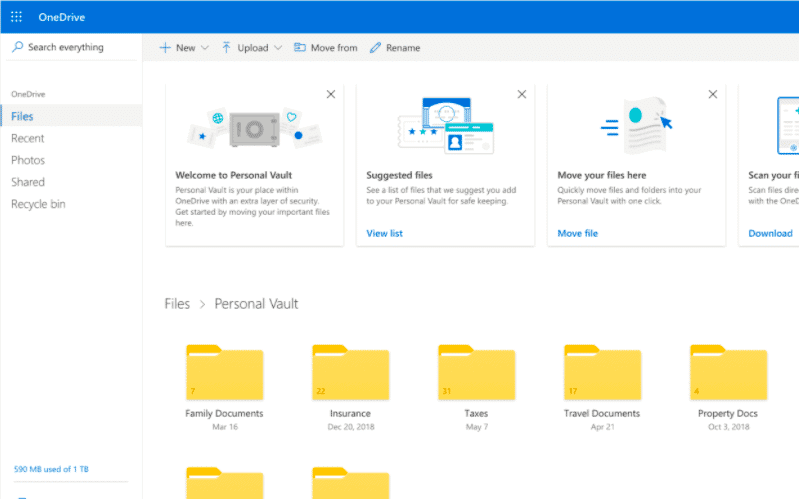Dismiss the Welcome to Personal Vault card
The height and width of the screenshot is (499, 799).
pyautogui.click(x=331, y=94)
